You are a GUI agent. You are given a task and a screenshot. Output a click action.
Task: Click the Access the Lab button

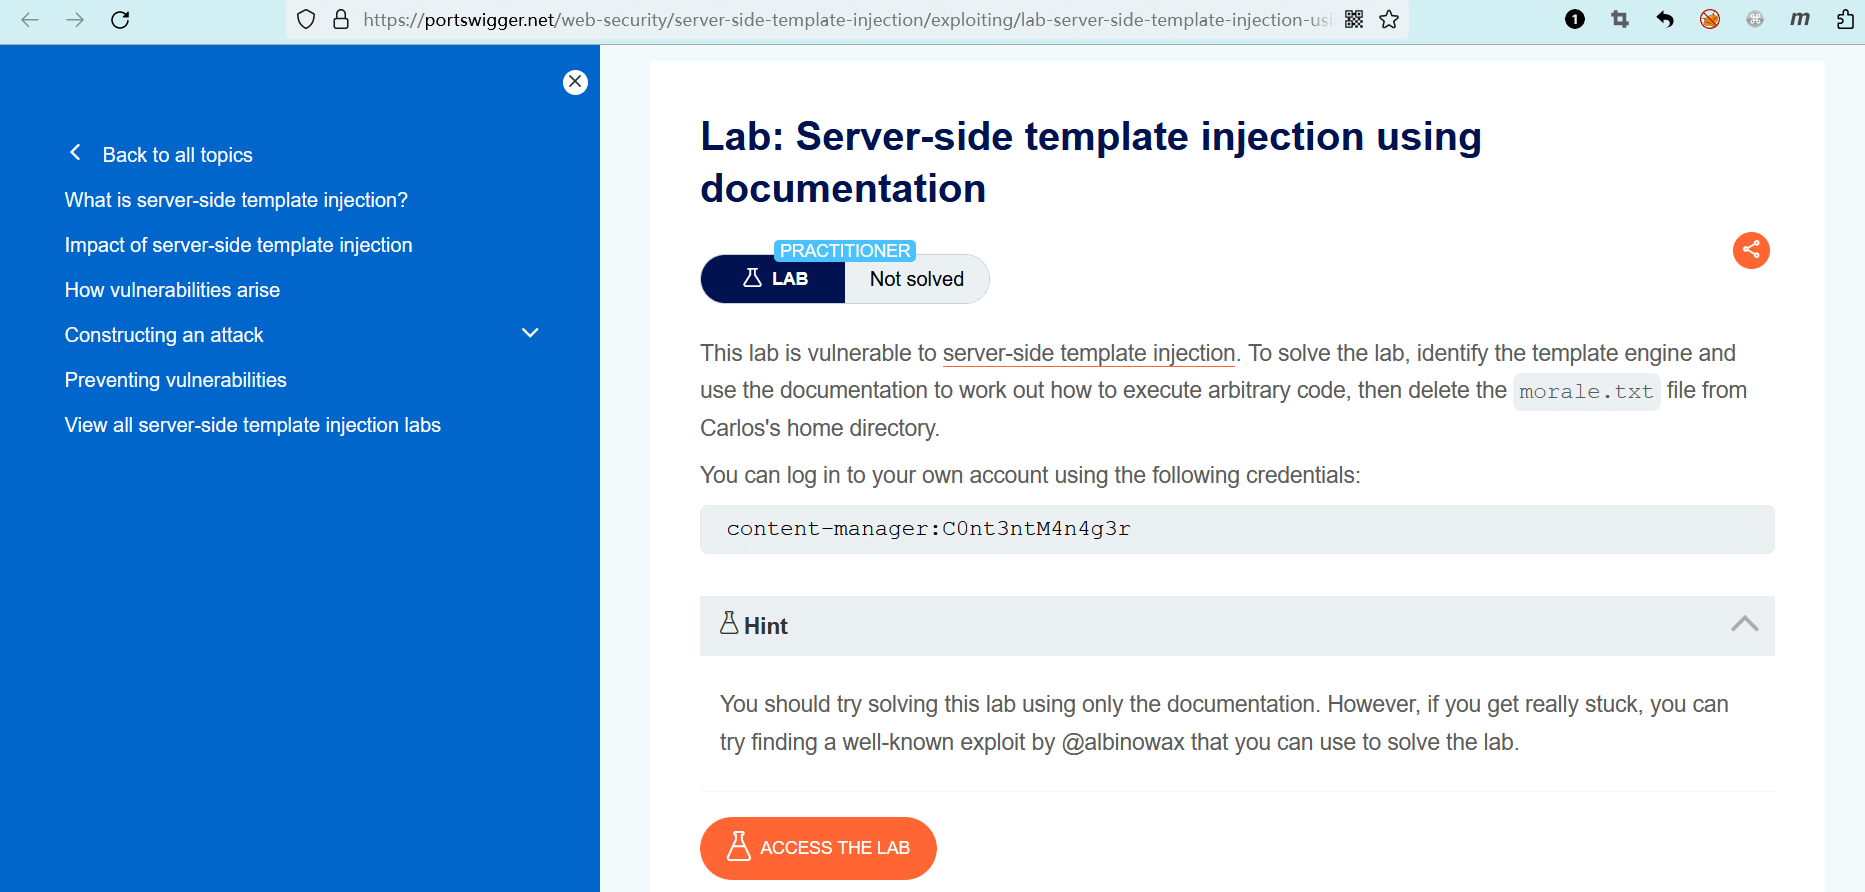(818, 848)
